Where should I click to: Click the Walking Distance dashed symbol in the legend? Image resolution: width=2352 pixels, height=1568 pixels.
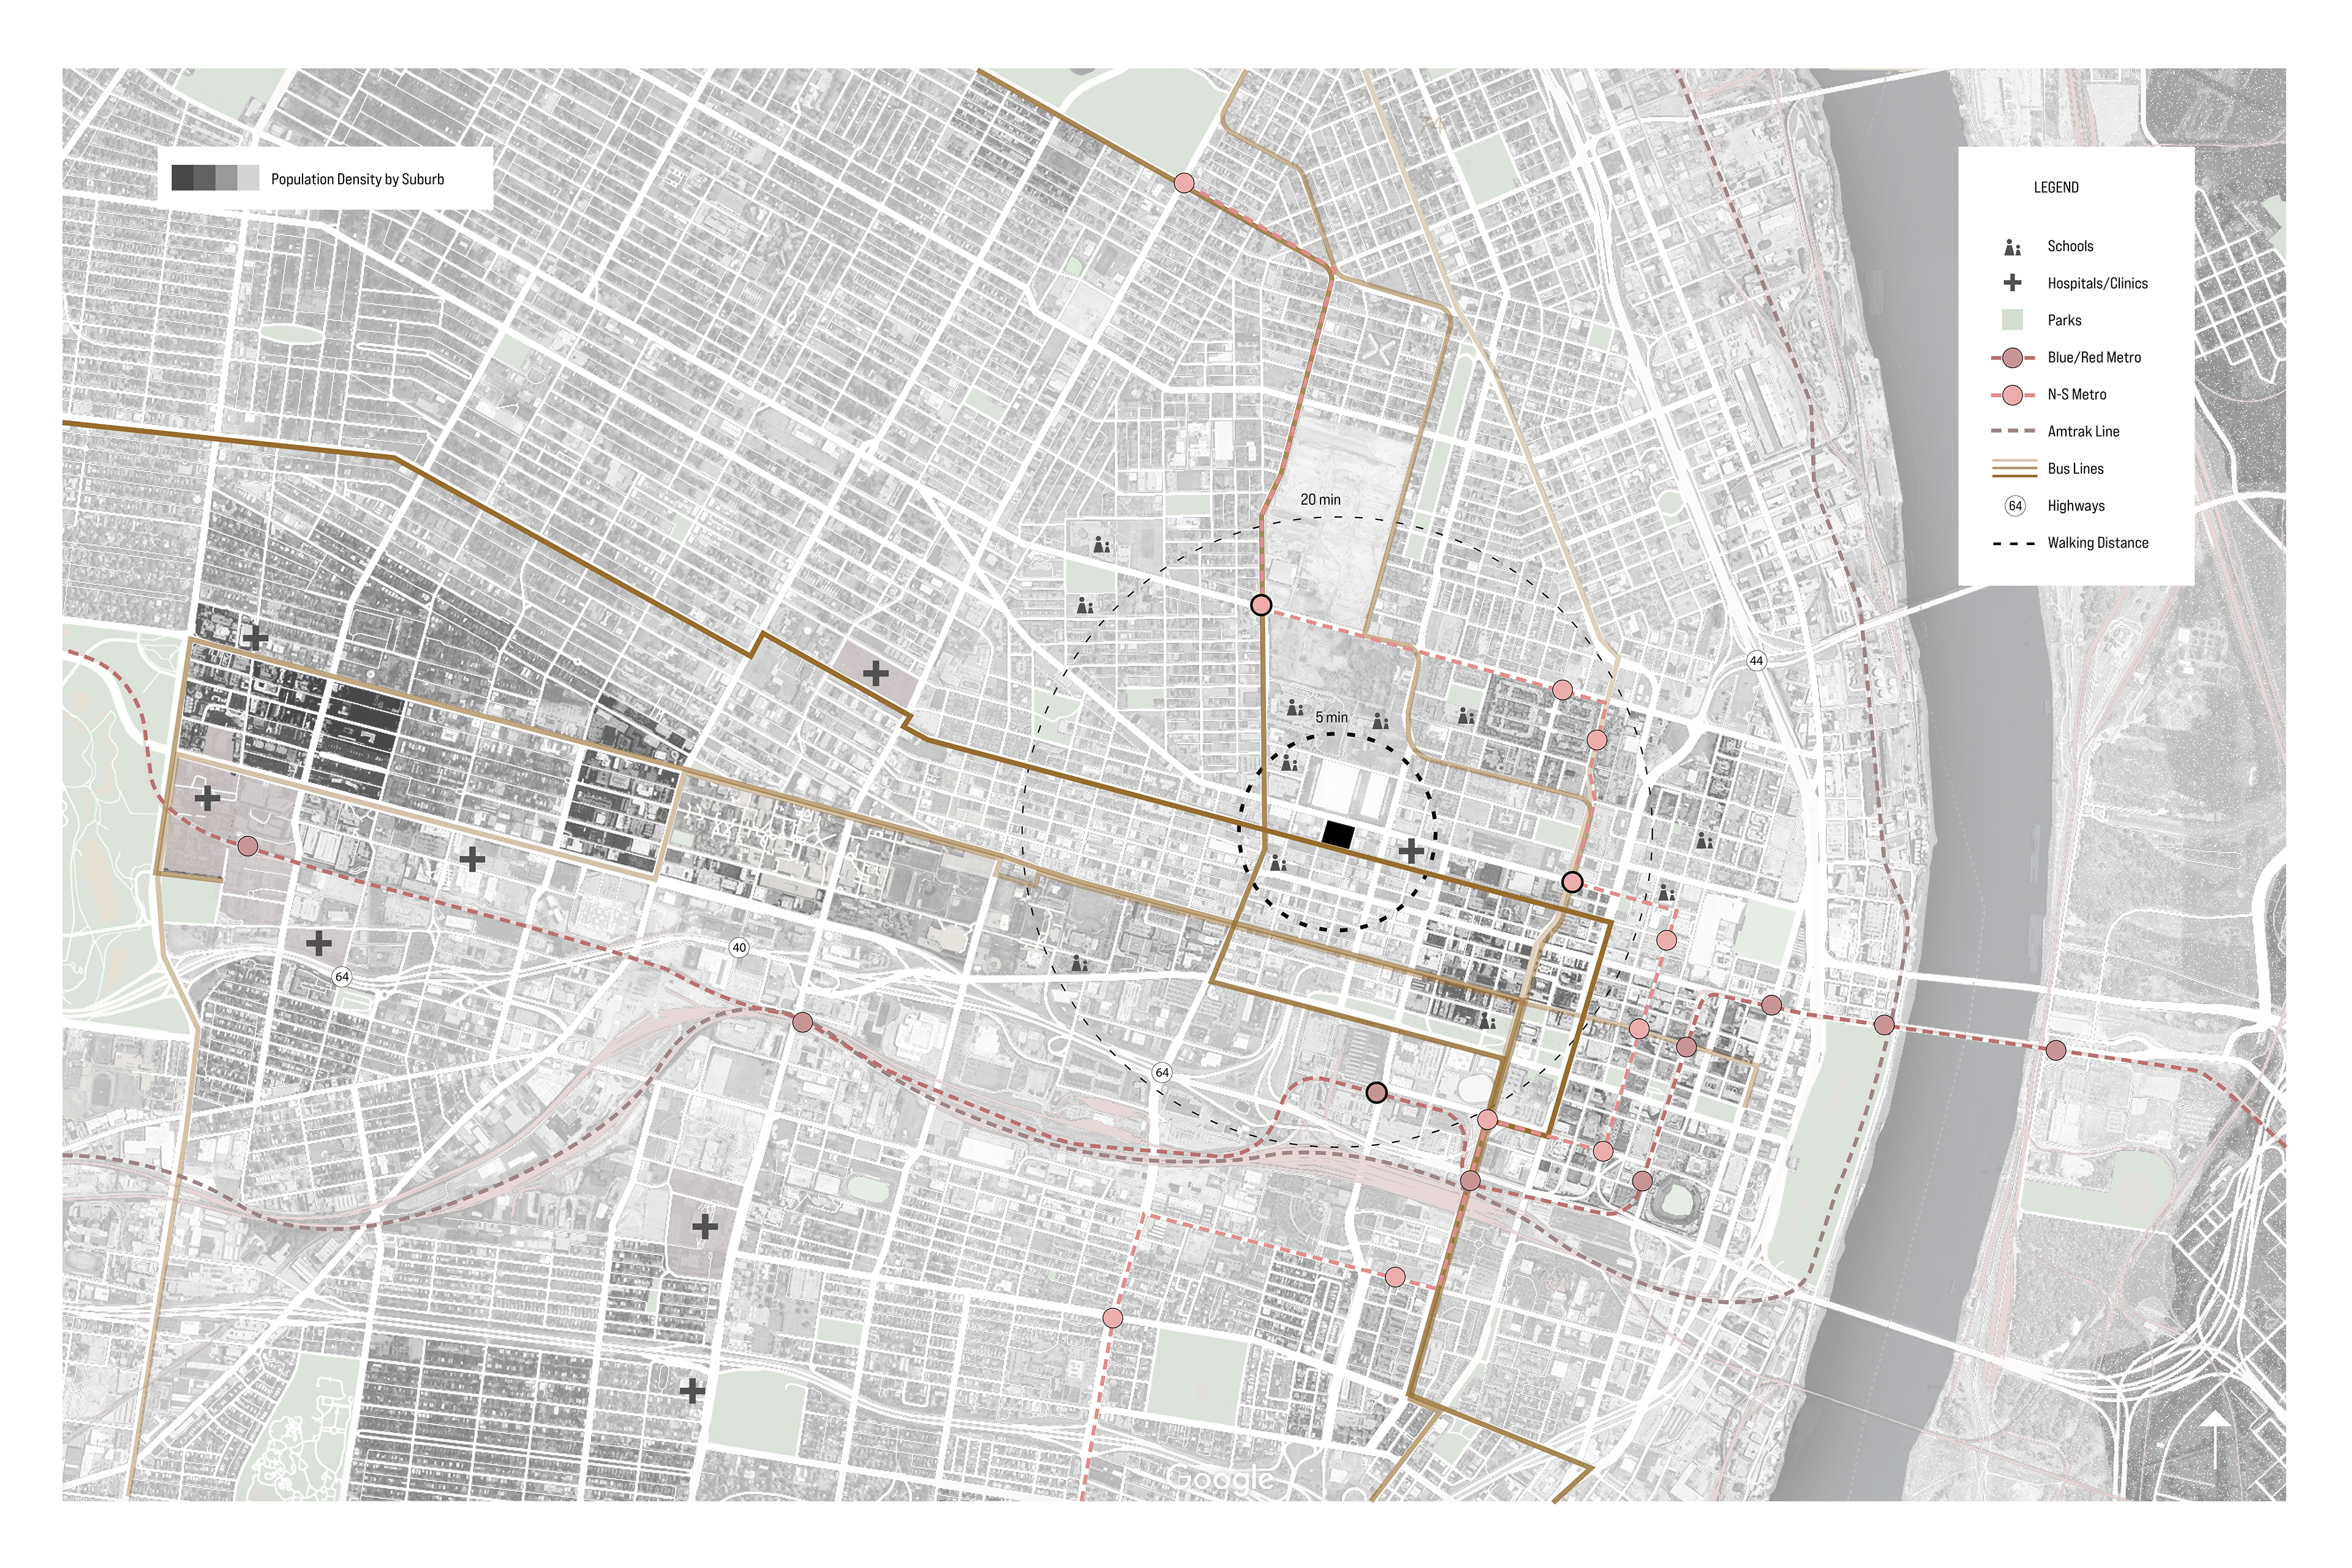pos(2013,543)
